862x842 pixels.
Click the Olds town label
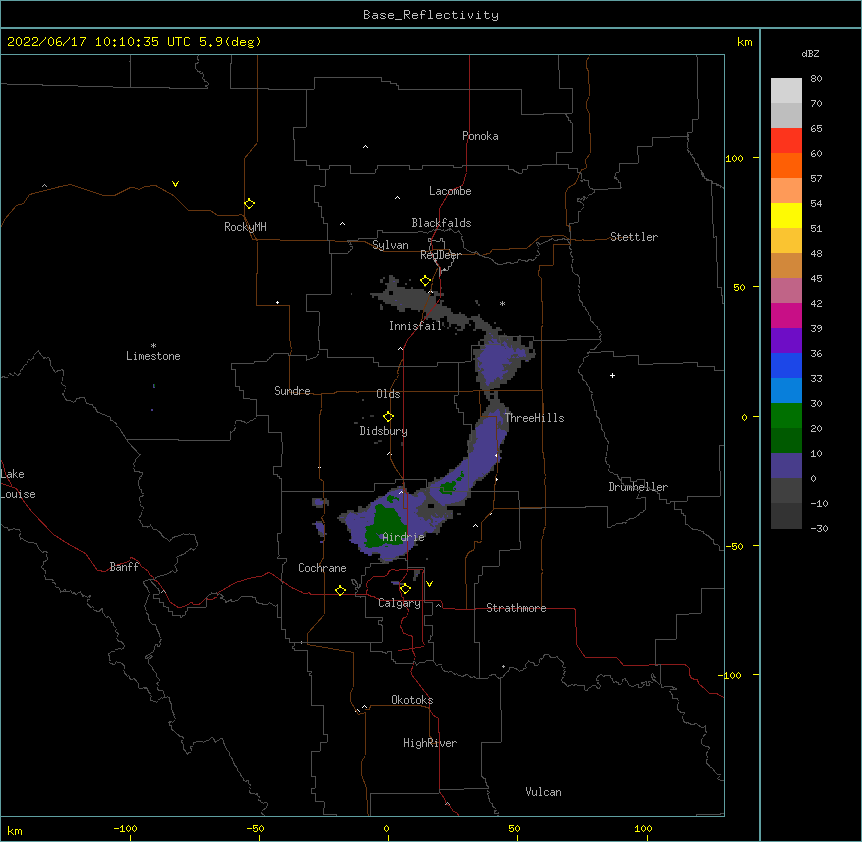click(x=388, y=394)
